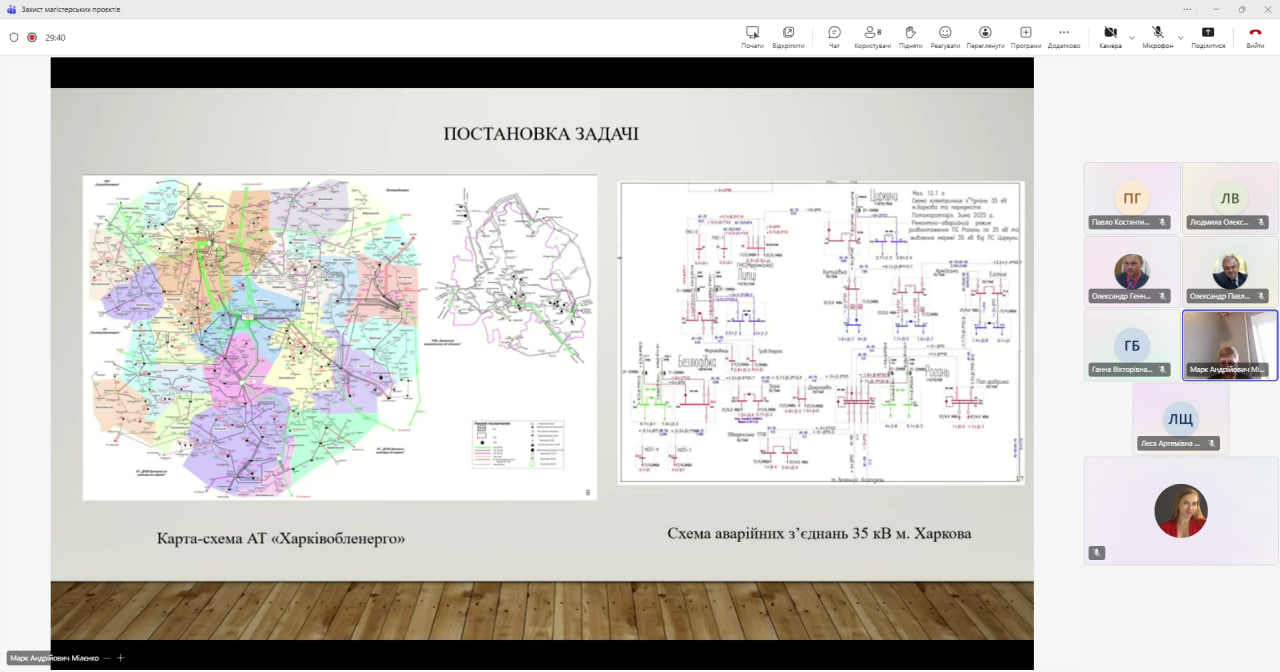Viewport: 1280px width, 672px height.
Task: Select Марк Андрійович's video tile
Action: tap(1229, 345)
